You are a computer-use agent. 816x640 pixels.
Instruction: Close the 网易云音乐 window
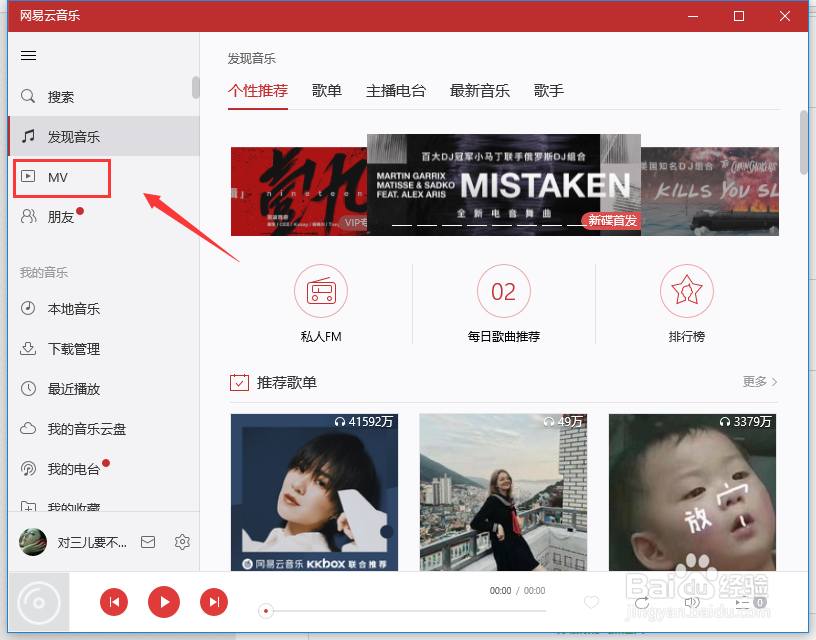(x=785, y=16)
